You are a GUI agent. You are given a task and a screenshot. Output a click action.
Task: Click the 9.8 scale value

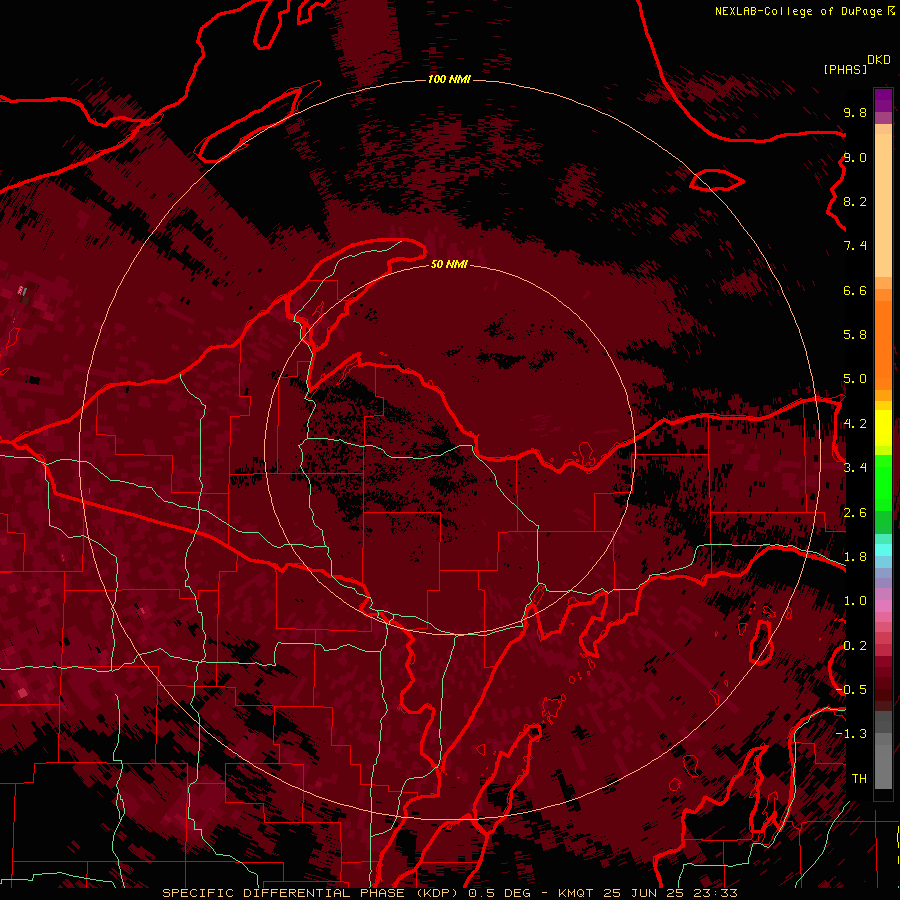pos(855,112)
